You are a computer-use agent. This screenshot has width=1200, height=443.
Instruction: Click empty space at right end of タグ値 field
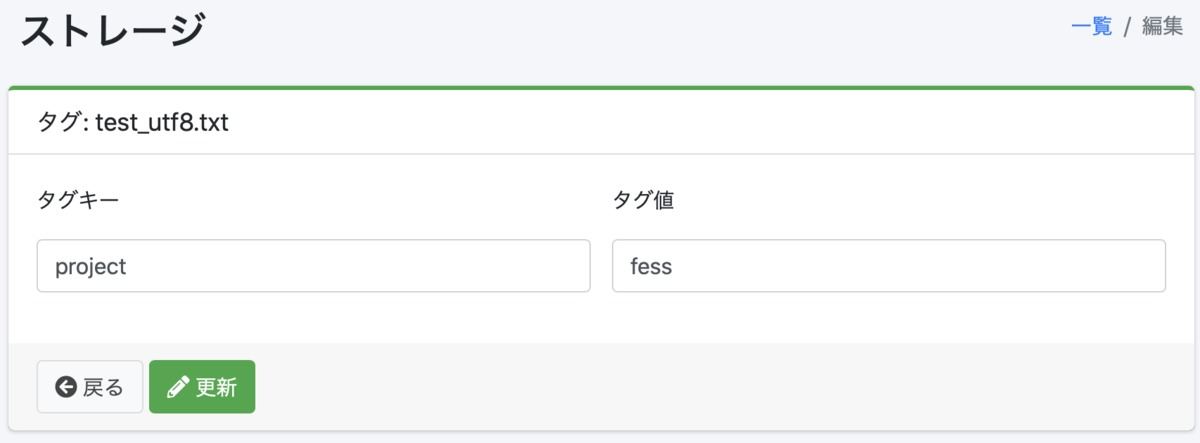(1100, 266)
